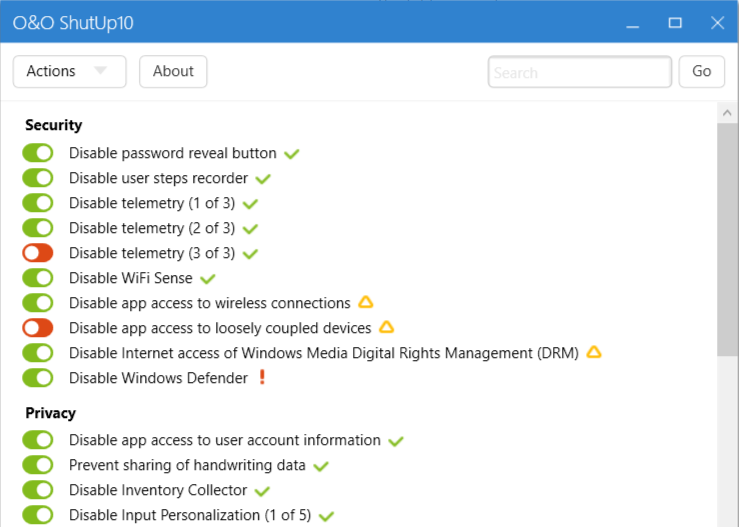Open the Actions dropdown menu
The width and height of the screenshot is (739, 527).
tap(70, 72)
